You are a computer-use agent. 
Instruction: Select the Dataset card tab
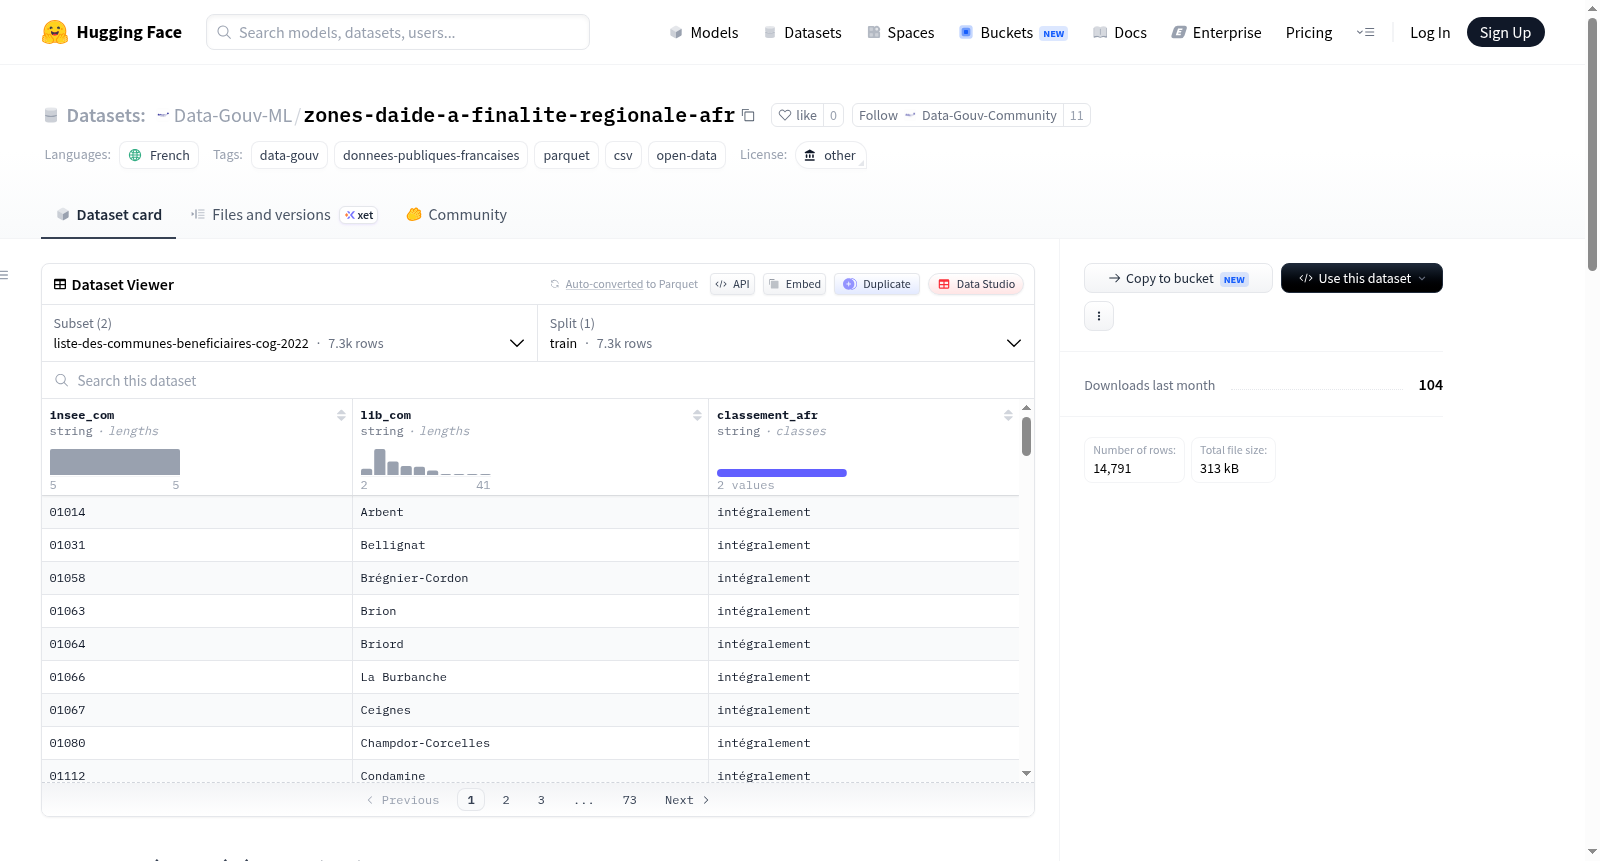click(108, 215)
